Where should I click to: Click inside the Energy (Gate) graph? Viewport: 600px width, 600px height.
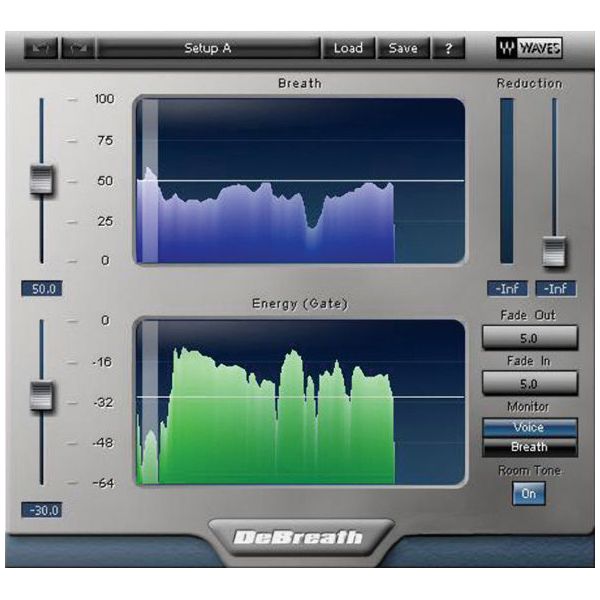300,402
